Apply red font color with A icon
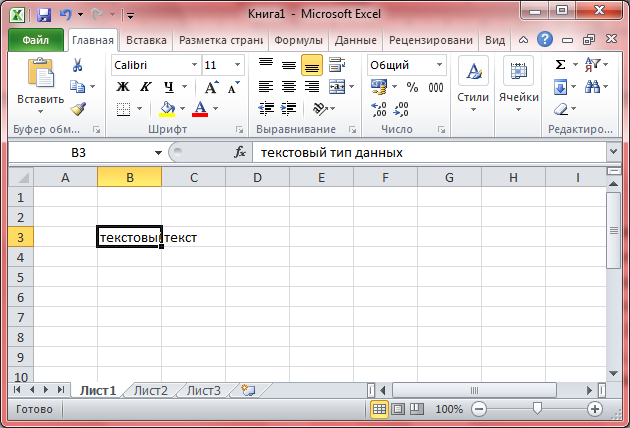 point(200,109)
